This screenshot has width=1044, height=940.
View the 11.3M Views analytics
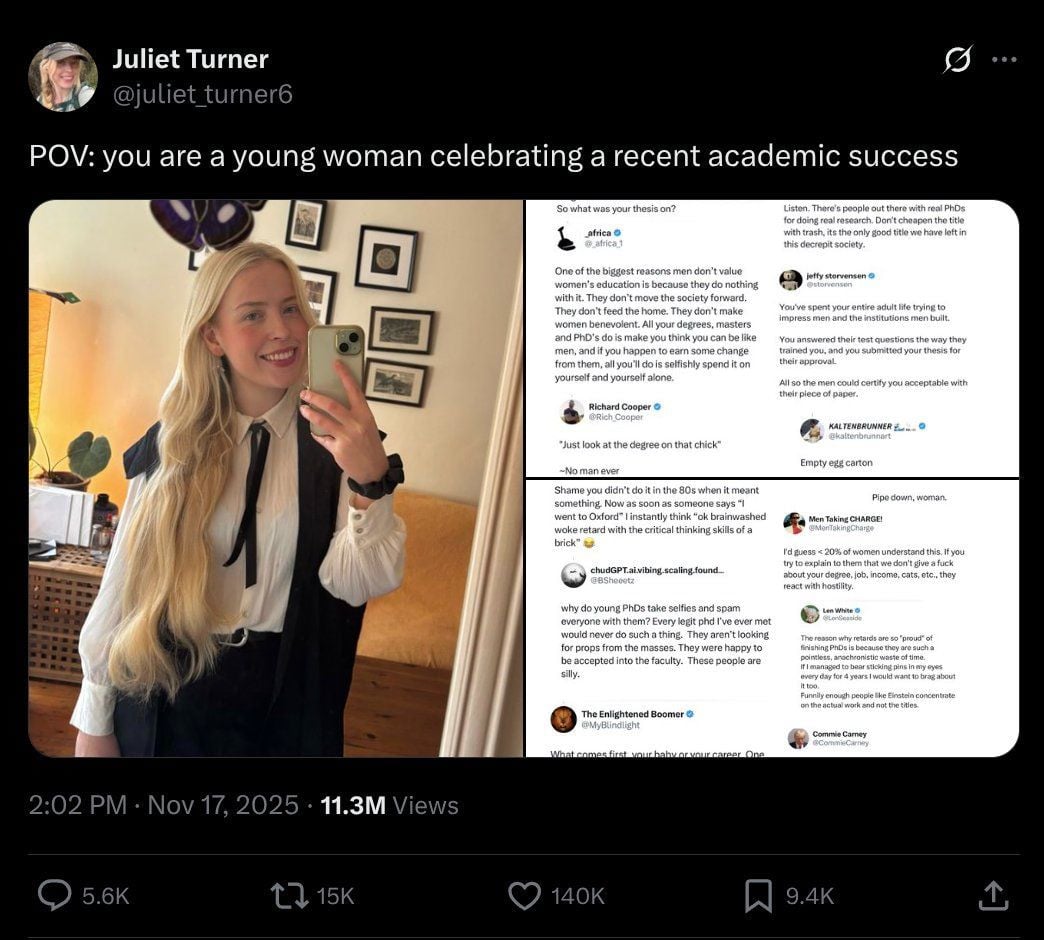[389, 805]
